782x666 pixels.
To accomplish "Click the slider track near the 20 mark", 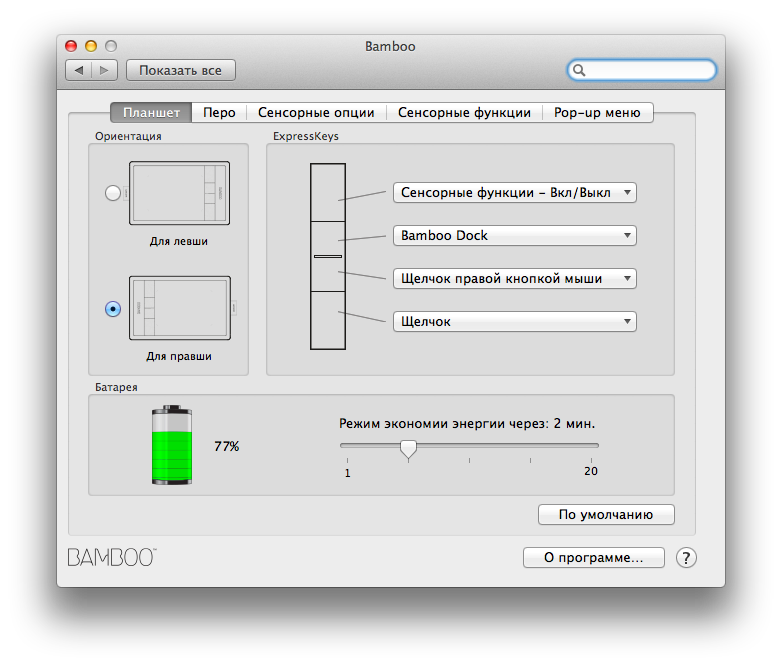I will pos(591,445).
